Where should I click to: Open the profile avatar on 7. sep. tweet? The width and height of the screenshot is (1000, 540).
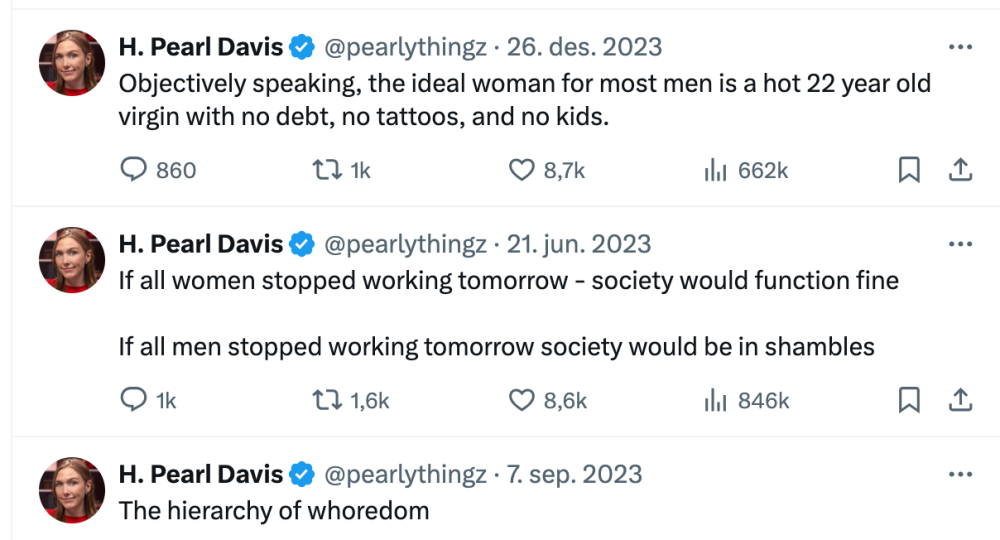72,490
